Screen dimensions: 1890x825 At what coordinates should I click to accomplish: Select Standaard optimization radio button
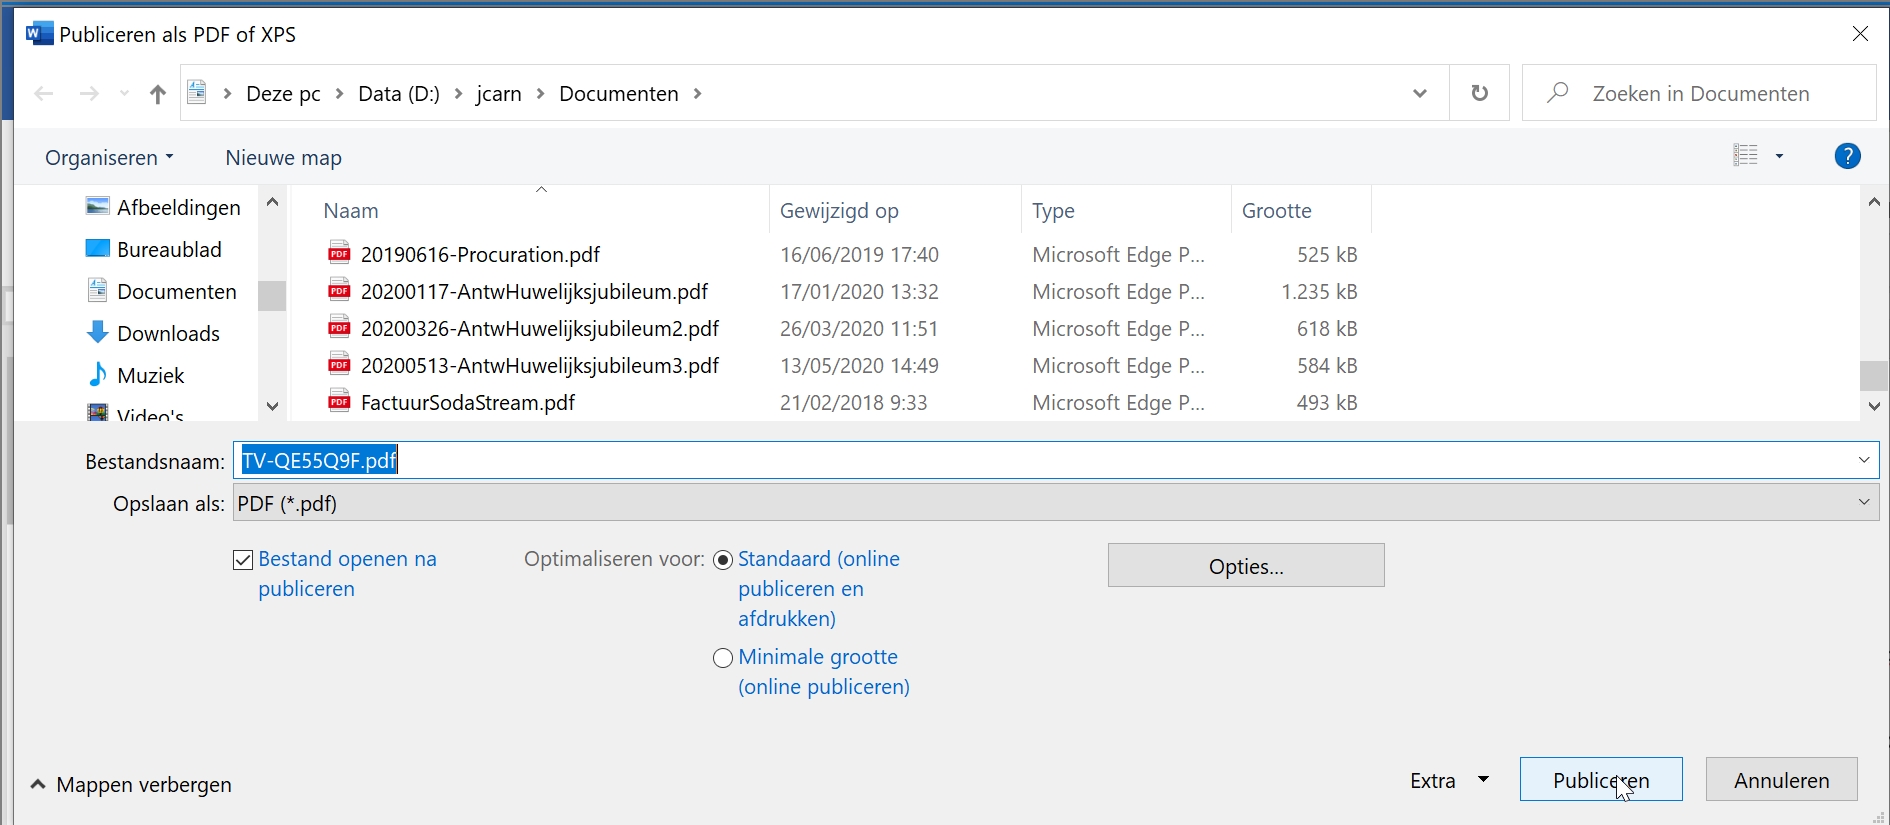tap(723, 560)
